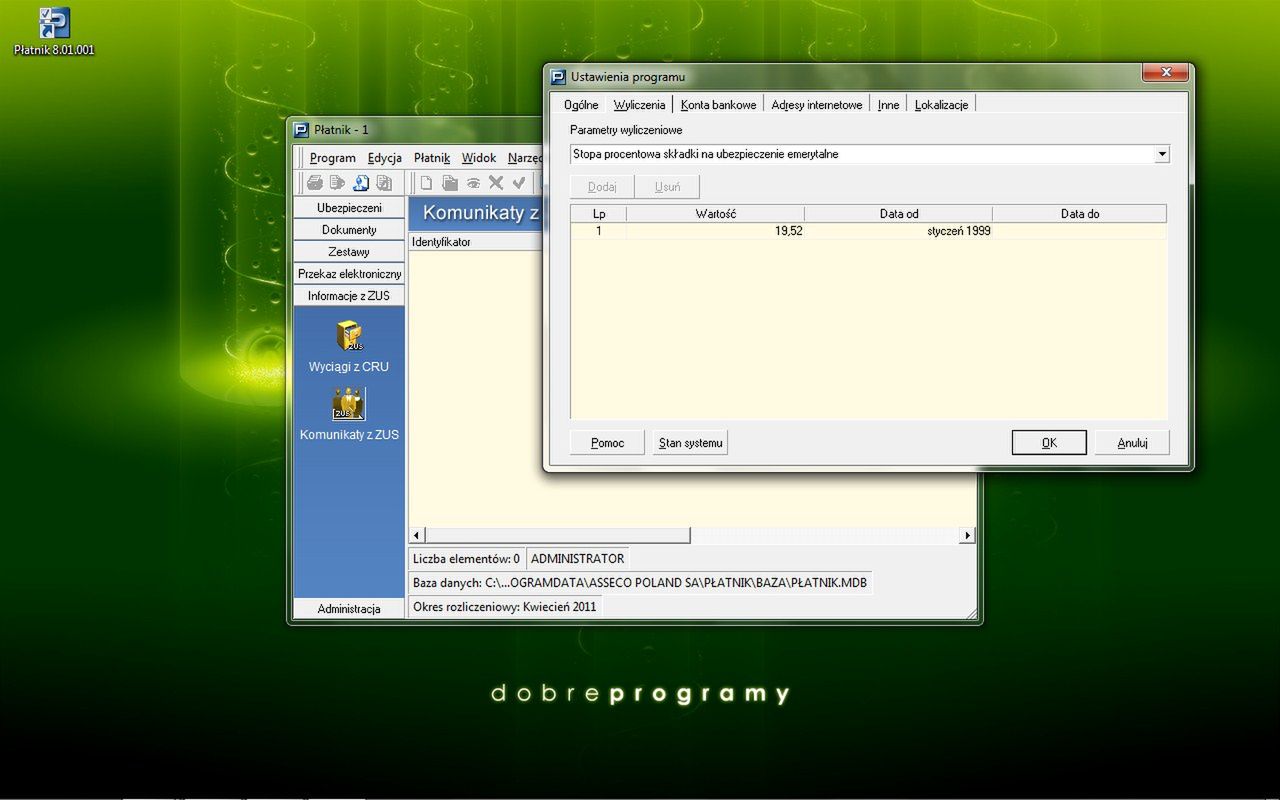The image size is (1280, 800).
Task: Open the Program menu
Action: click(x=332, y=158)
